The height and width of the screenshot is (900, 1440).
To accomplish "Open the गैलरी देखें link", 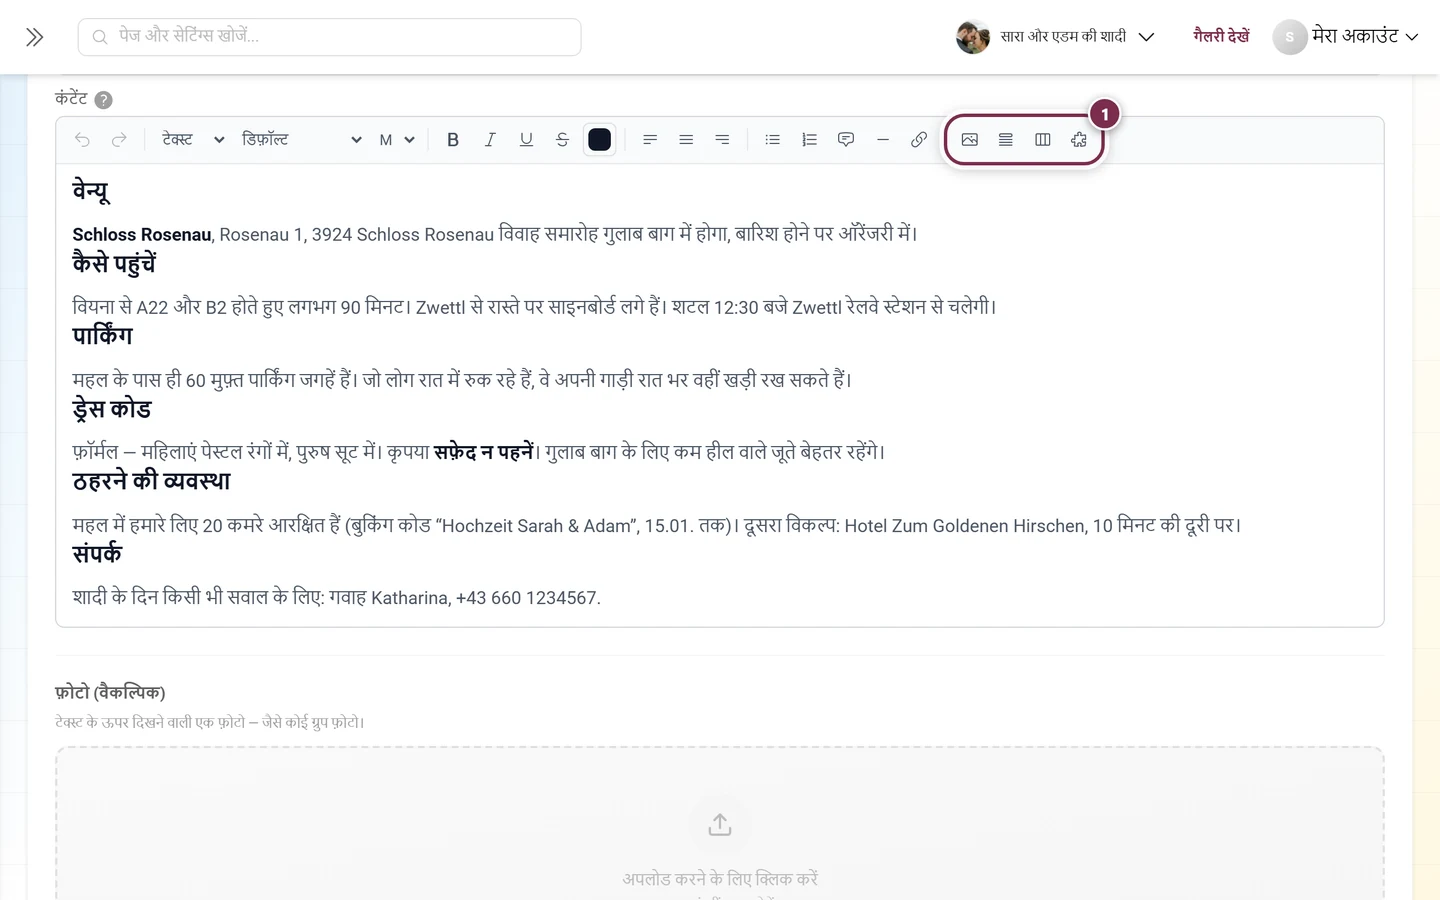I will tap(1221, 36).
